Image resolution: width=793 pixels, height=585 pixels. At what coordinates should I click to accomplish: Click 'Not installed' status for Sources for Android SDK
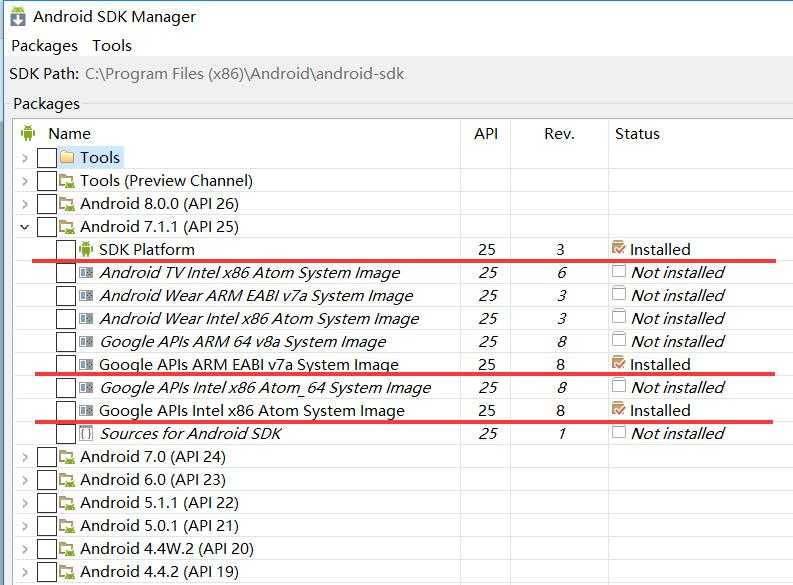(678, 433)
